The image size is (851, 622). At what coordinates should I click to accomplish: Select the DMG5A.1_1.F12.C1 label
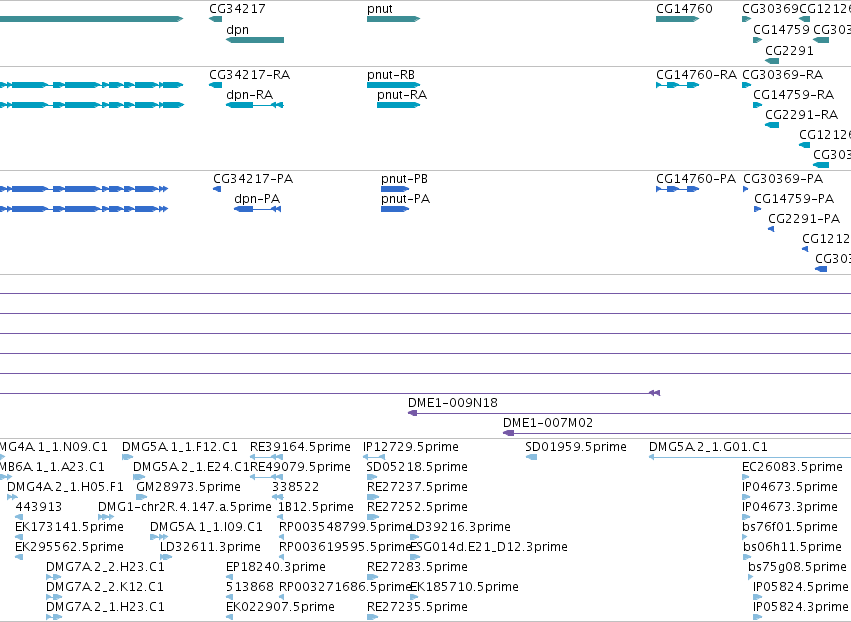(x=180, y=447)
